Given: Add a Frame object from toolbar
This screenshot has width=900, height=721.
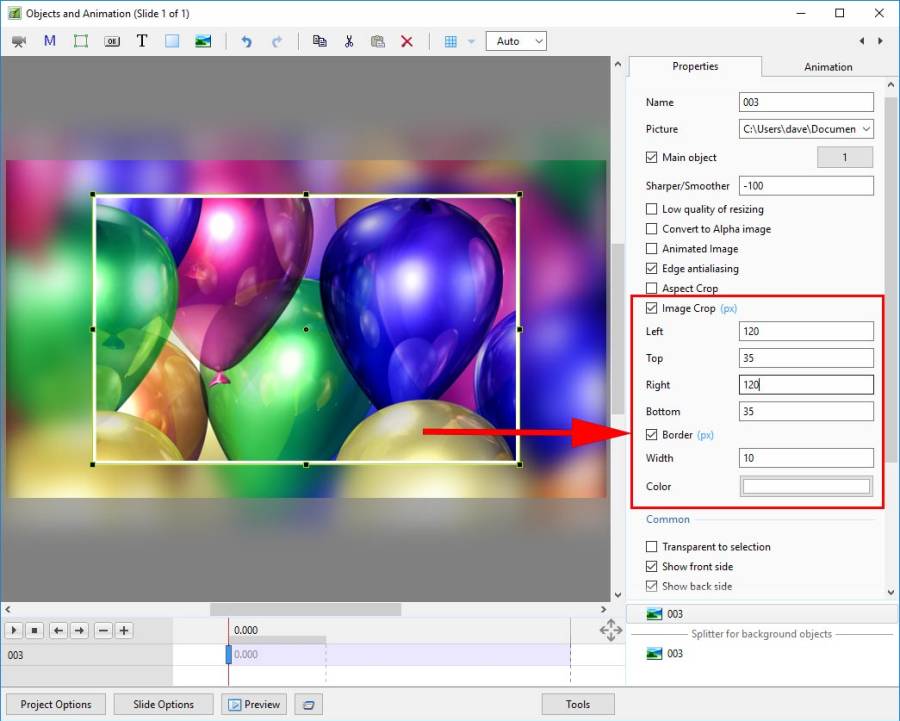Looking at the screenshot, I should point(81,41).
